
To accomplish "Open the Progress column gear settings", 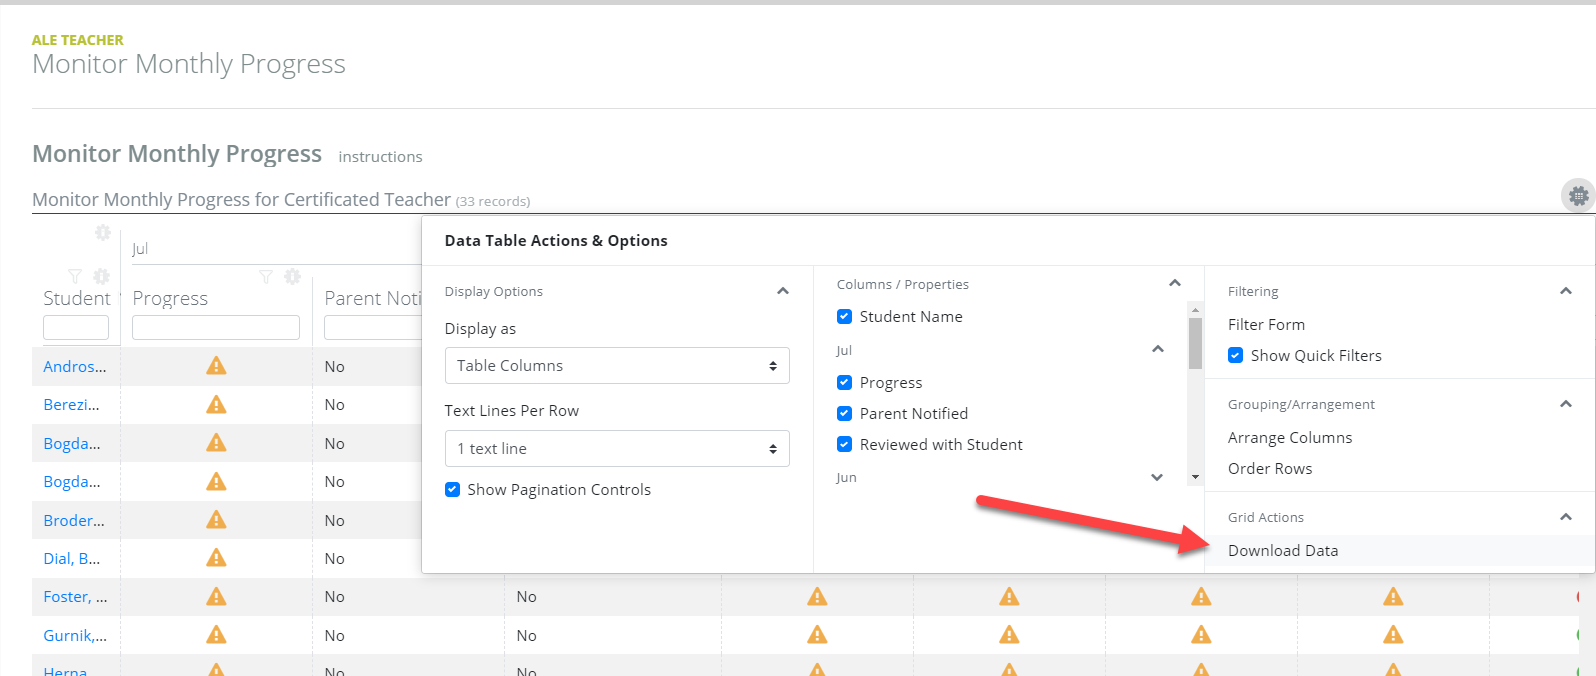I will pos(292,277).
